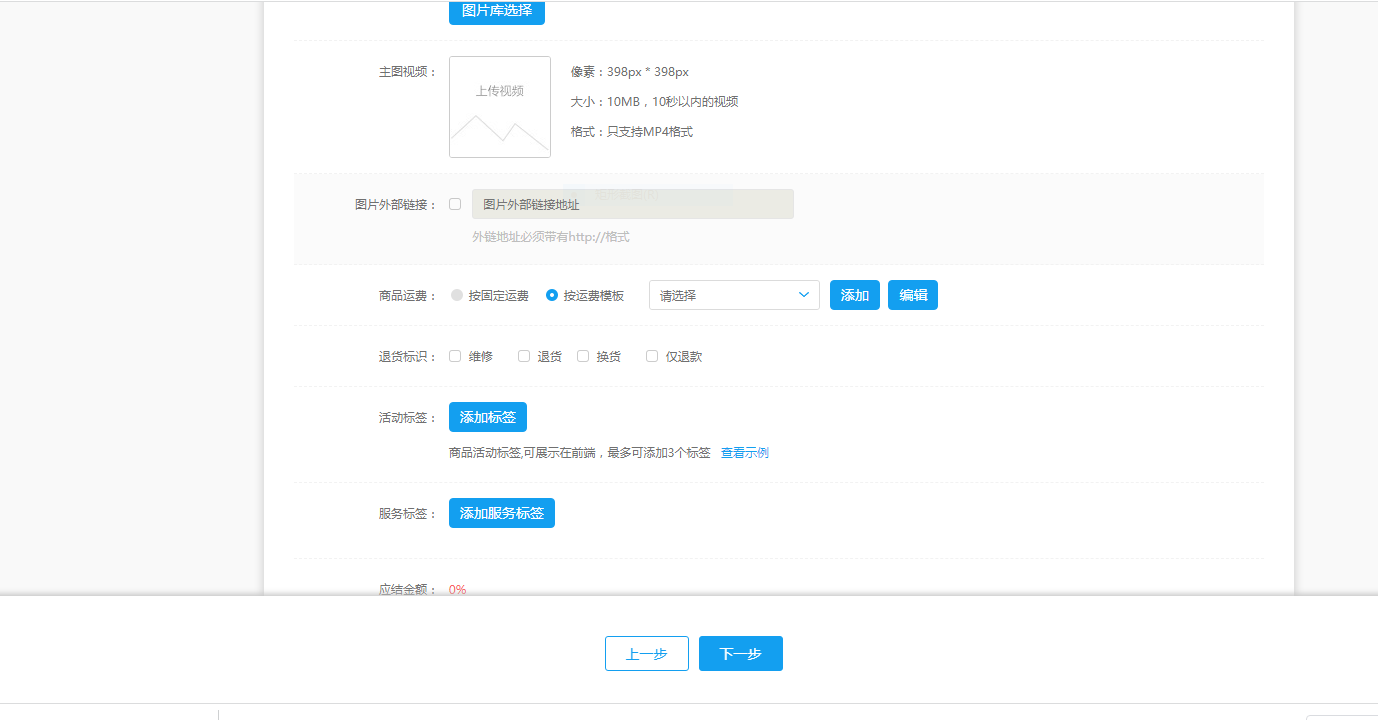Select the 按固定运费 radio option

tap(457, 295)
